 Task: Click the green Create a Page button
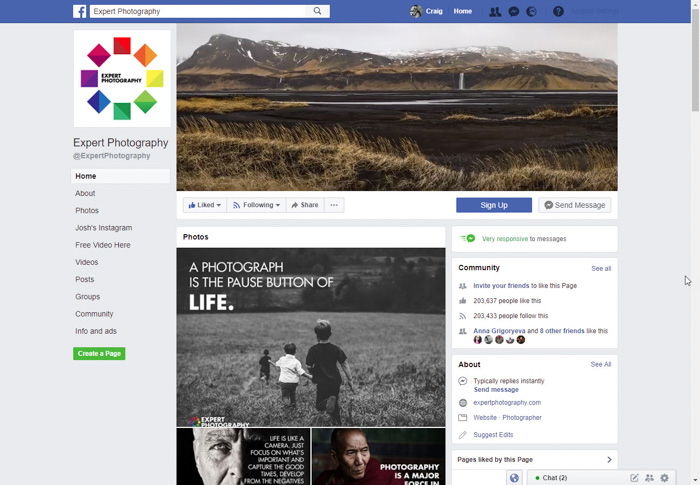click(99, 354)
